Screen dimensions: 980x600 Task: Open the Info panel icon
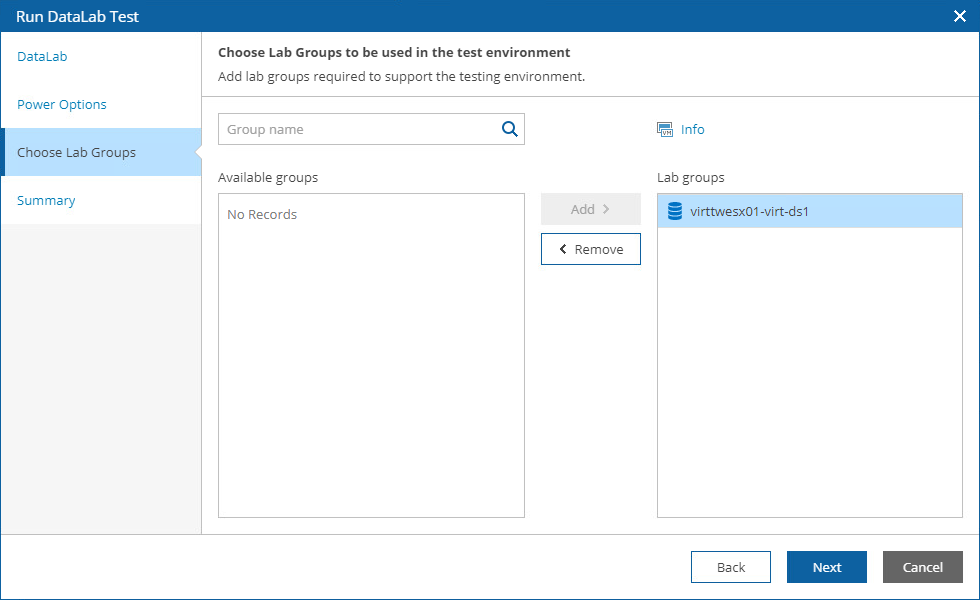[x=664, y=129]
